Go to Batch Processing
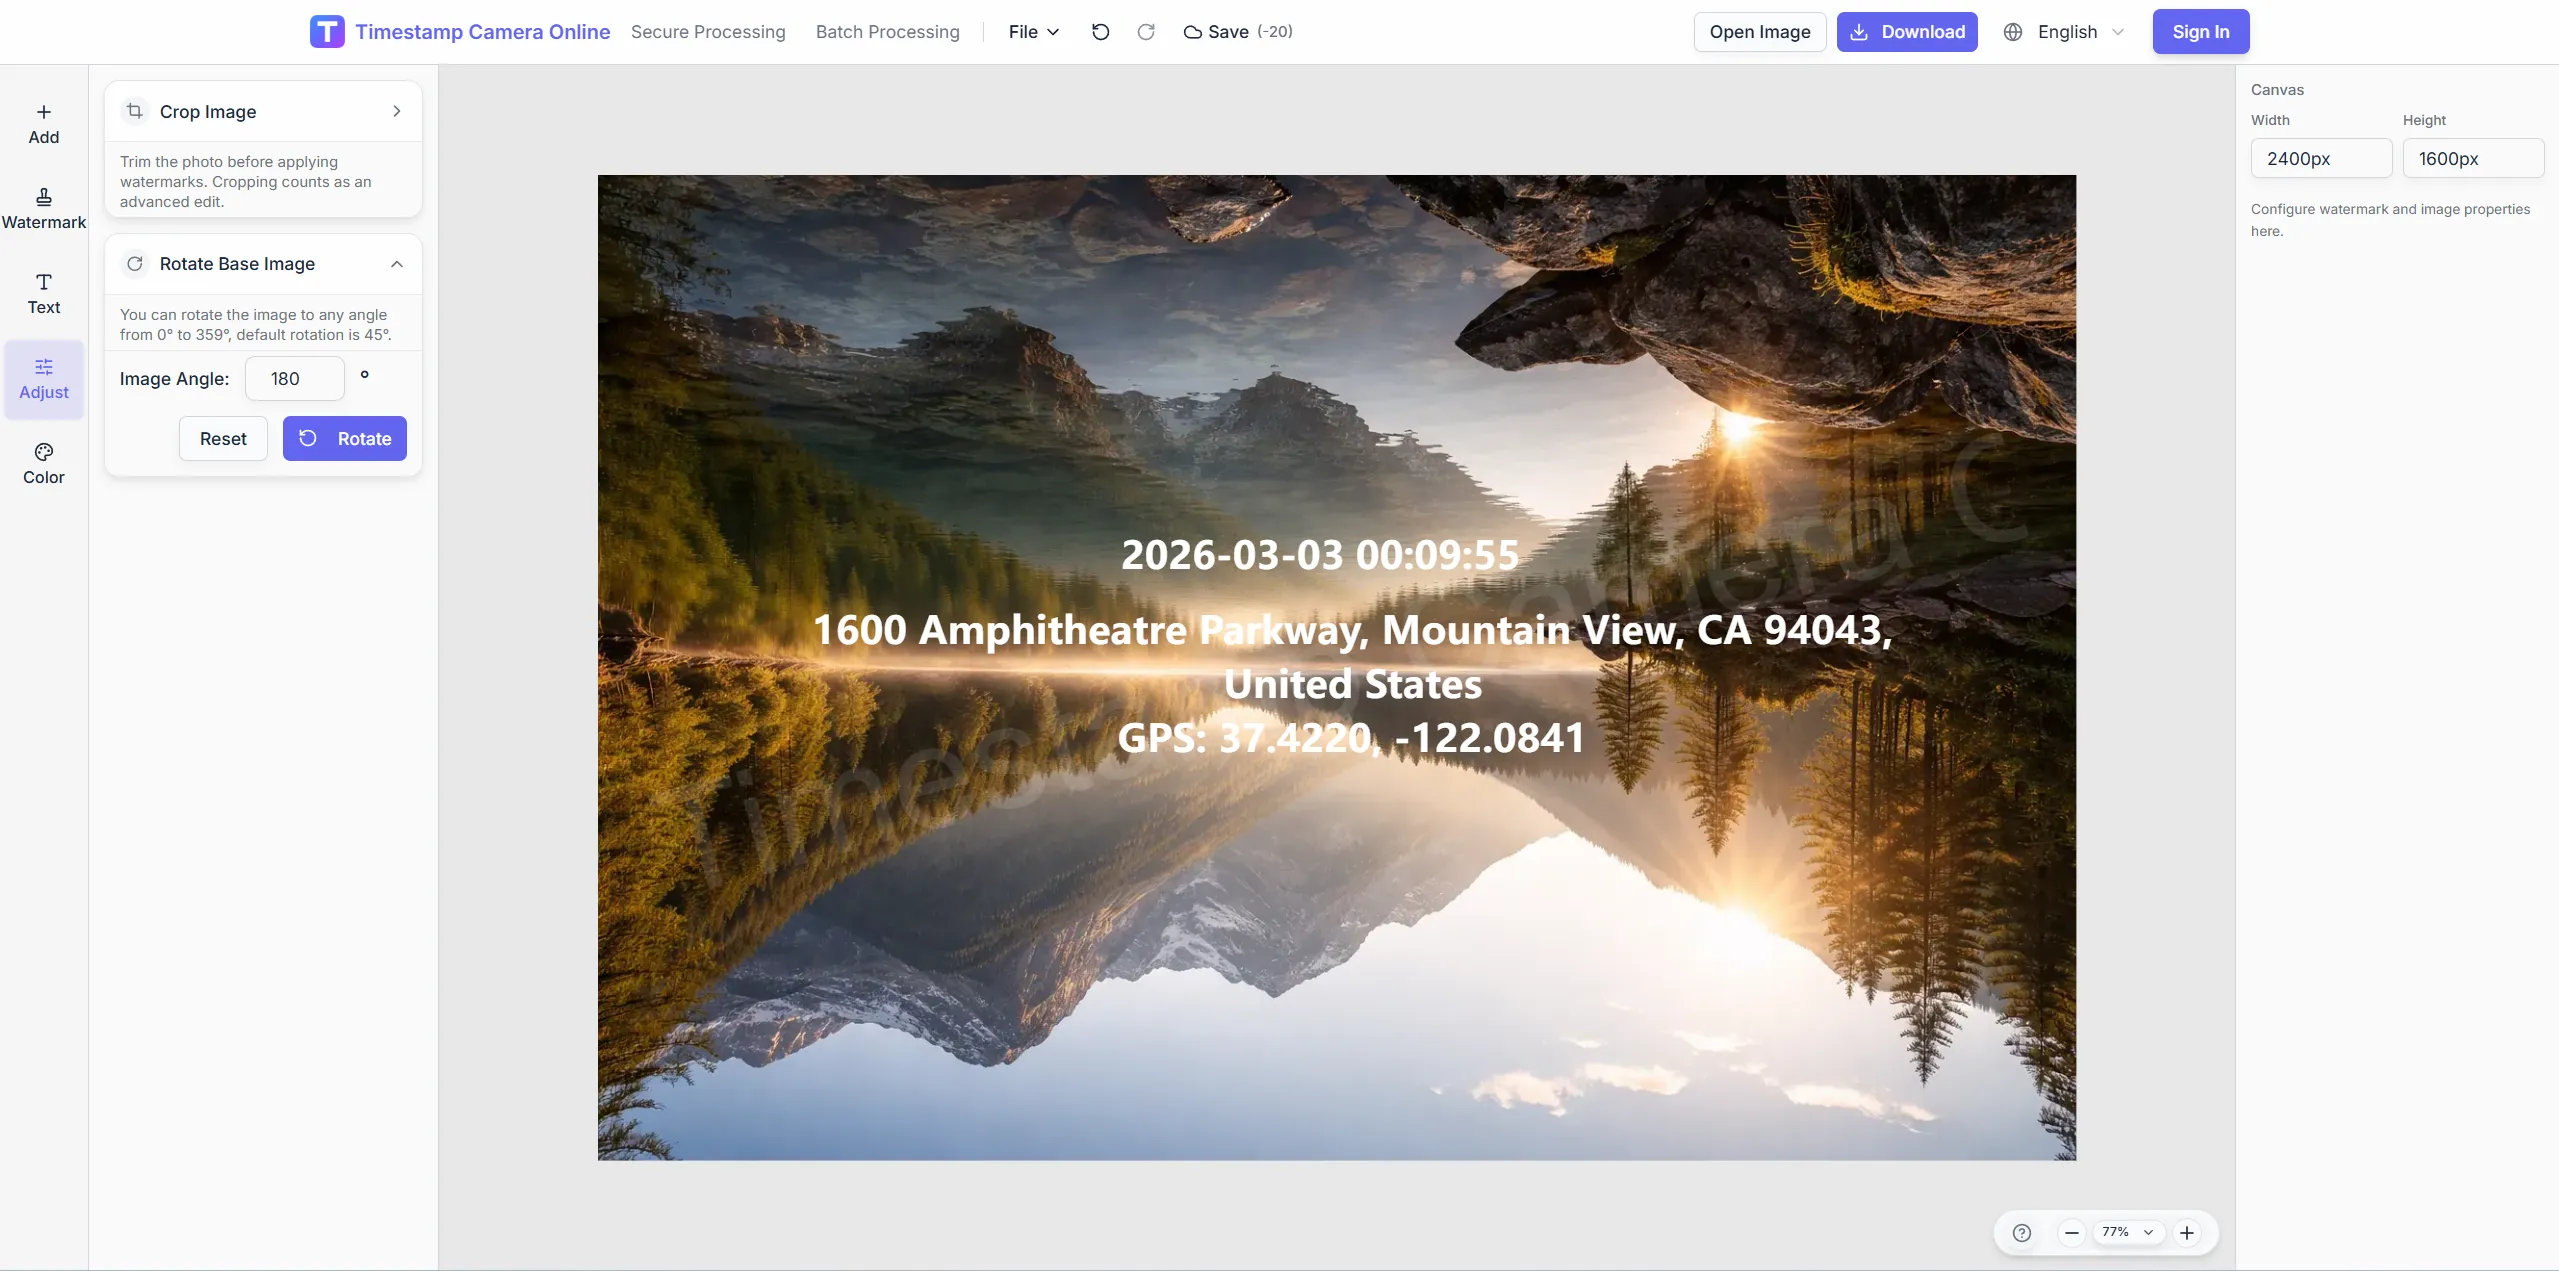 pyautogui.click(x=887, y=32)
